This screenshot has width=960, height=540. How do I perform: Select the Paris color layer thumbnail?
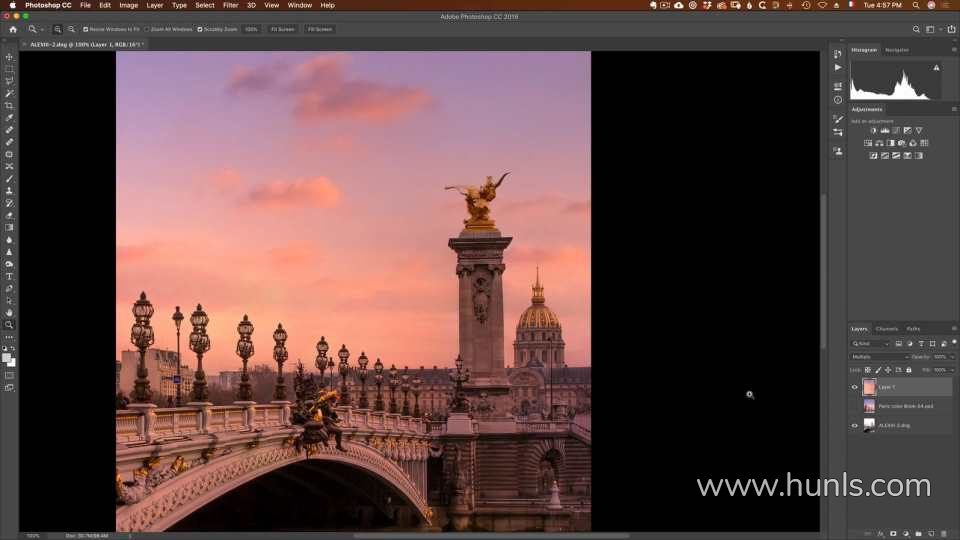[869, 406]
